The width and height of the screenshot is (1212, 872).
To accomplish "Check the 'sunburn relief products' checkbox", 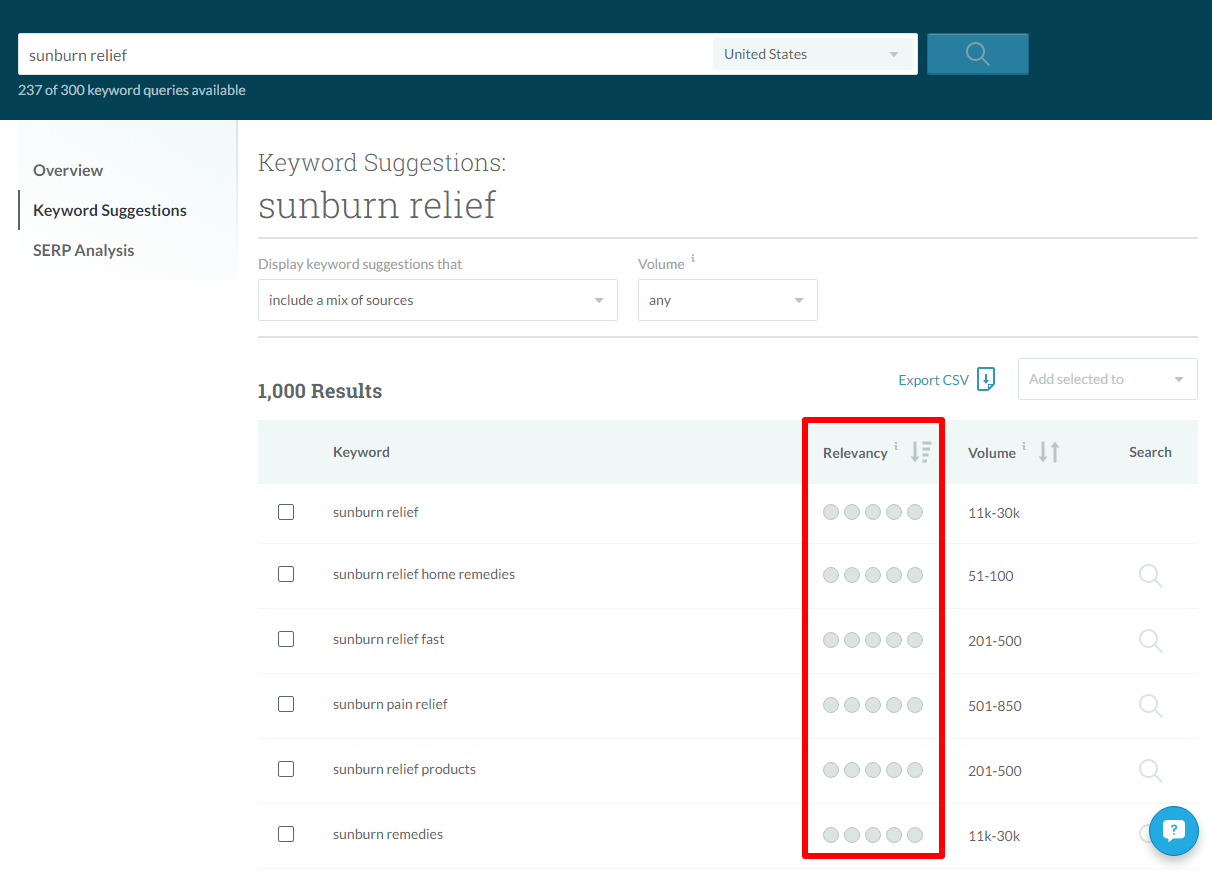I will click(286, 769).
